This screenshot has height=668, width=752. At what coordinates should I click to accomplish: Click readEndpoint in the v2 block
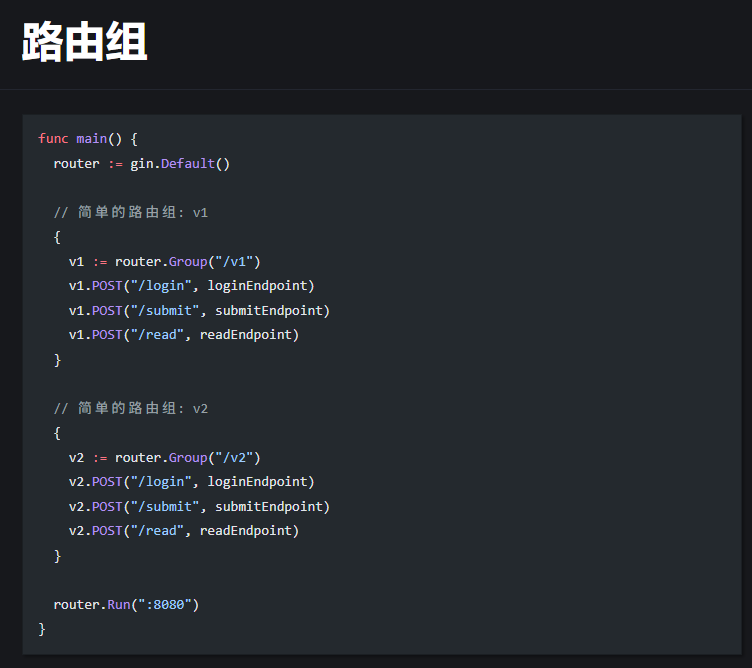[x=249, y=531]
